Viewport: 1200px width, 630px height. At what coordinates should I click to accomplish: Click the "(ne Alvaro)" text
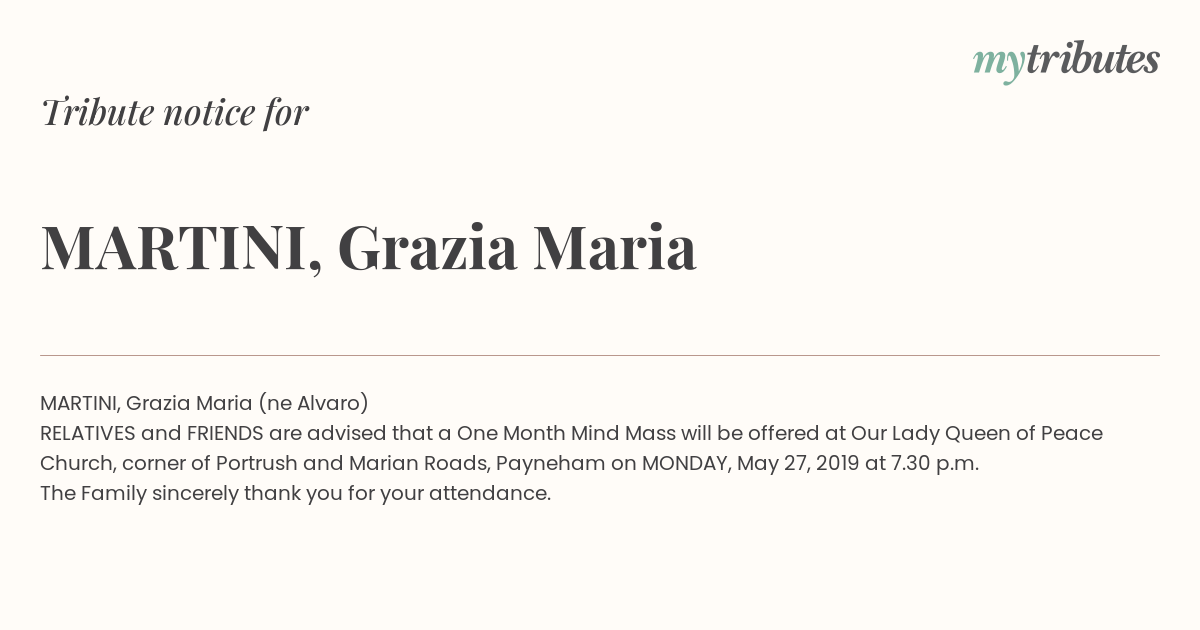(313, 403)
